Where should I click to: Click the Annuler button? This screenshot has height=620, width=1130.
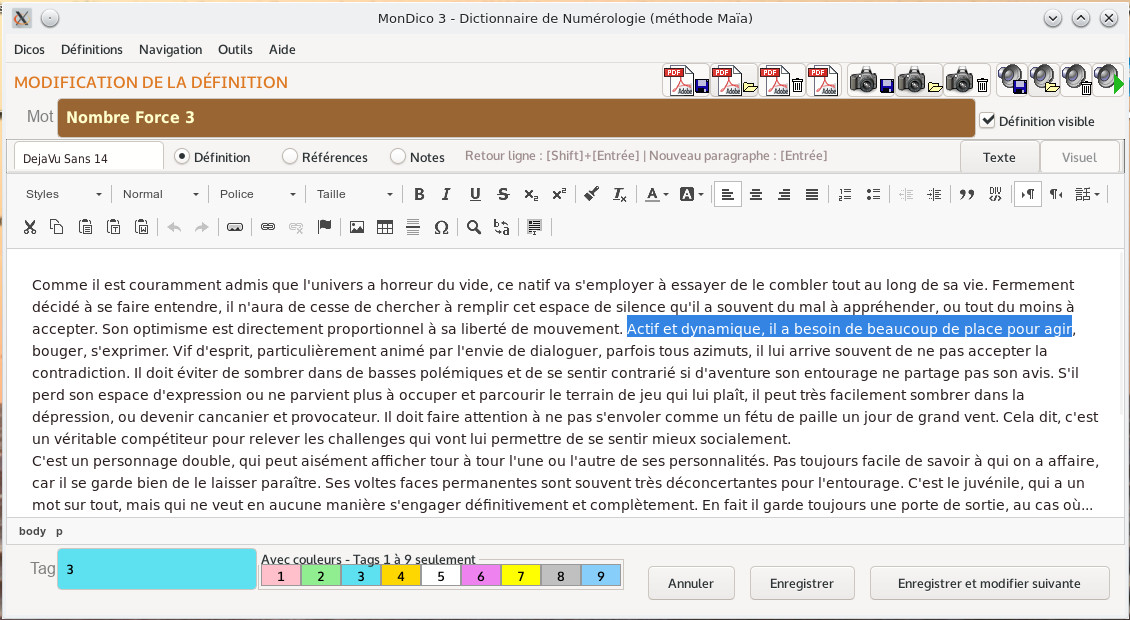(691, 583)
